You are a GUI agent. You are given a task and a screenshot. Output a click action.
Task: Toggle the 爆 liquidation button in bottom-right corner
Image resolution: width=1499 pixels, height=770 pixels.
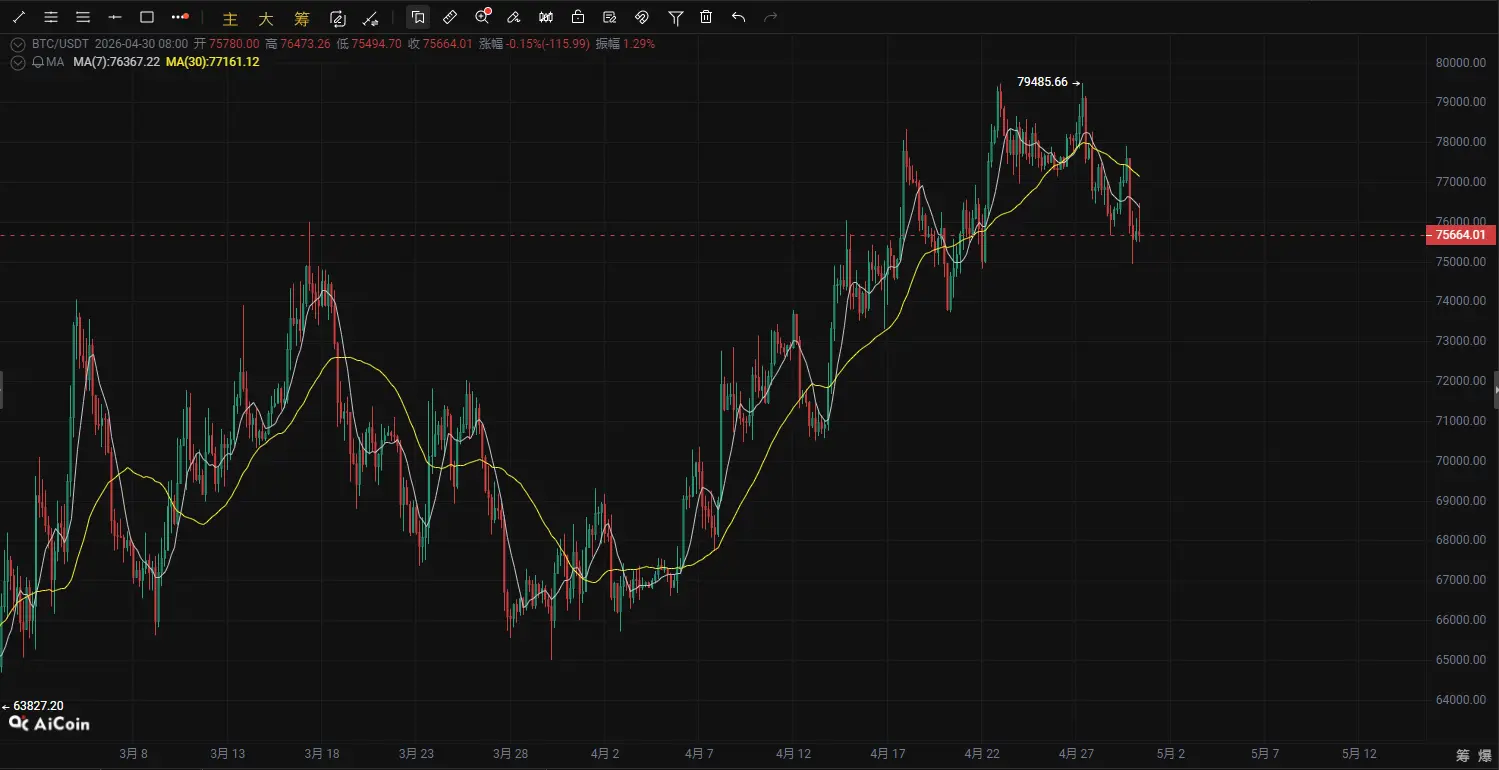pyautogui.click(x=1483, y=754)
